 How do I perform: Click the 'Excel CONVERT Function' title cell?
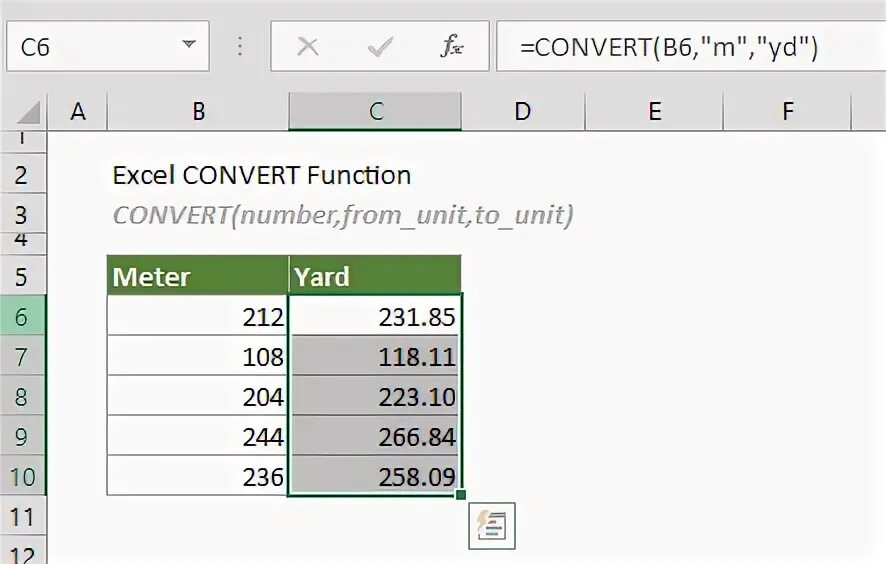(x=262, y=175)
